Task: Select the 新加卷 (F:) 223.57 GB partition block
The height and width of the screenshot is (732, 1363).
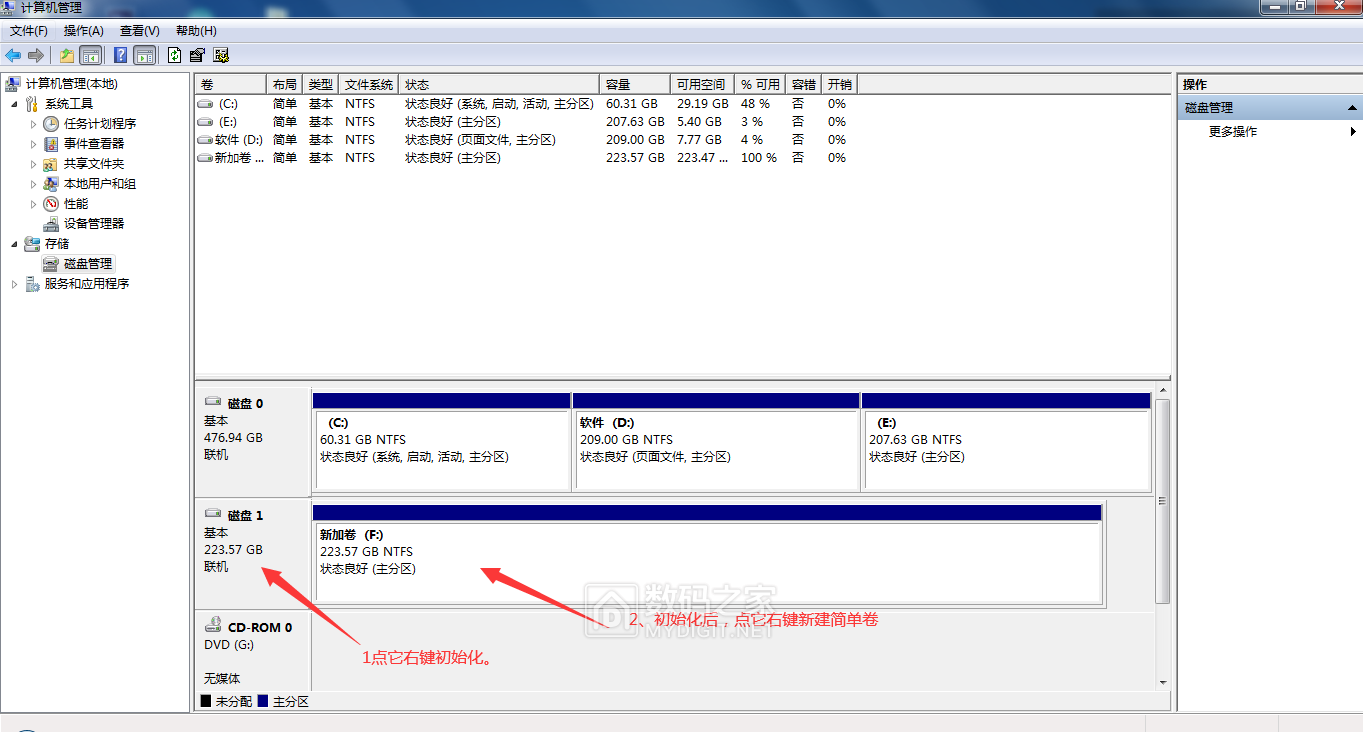Action: click(708, 553)
